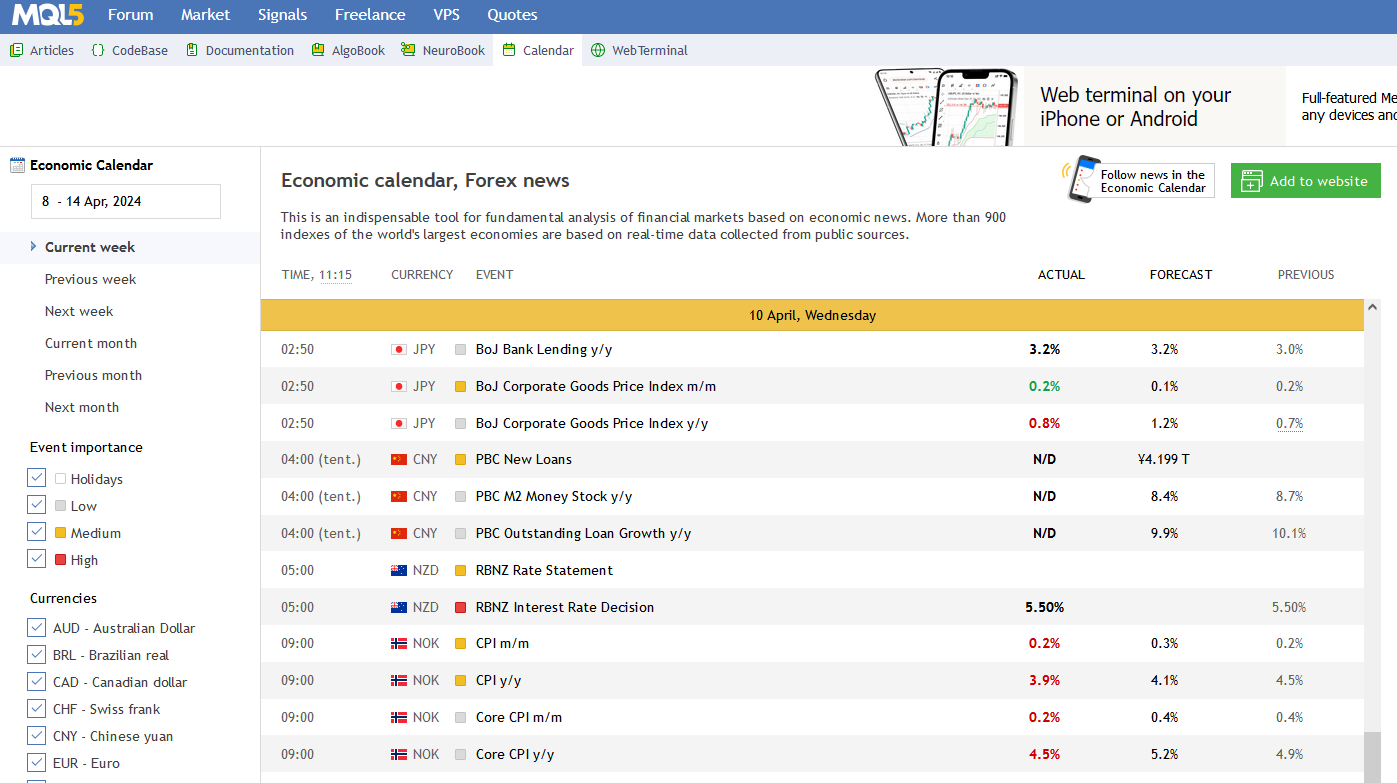Click the Documentation book icon
Viewport: 1397px width, 783px height.
tap(192, 50)
